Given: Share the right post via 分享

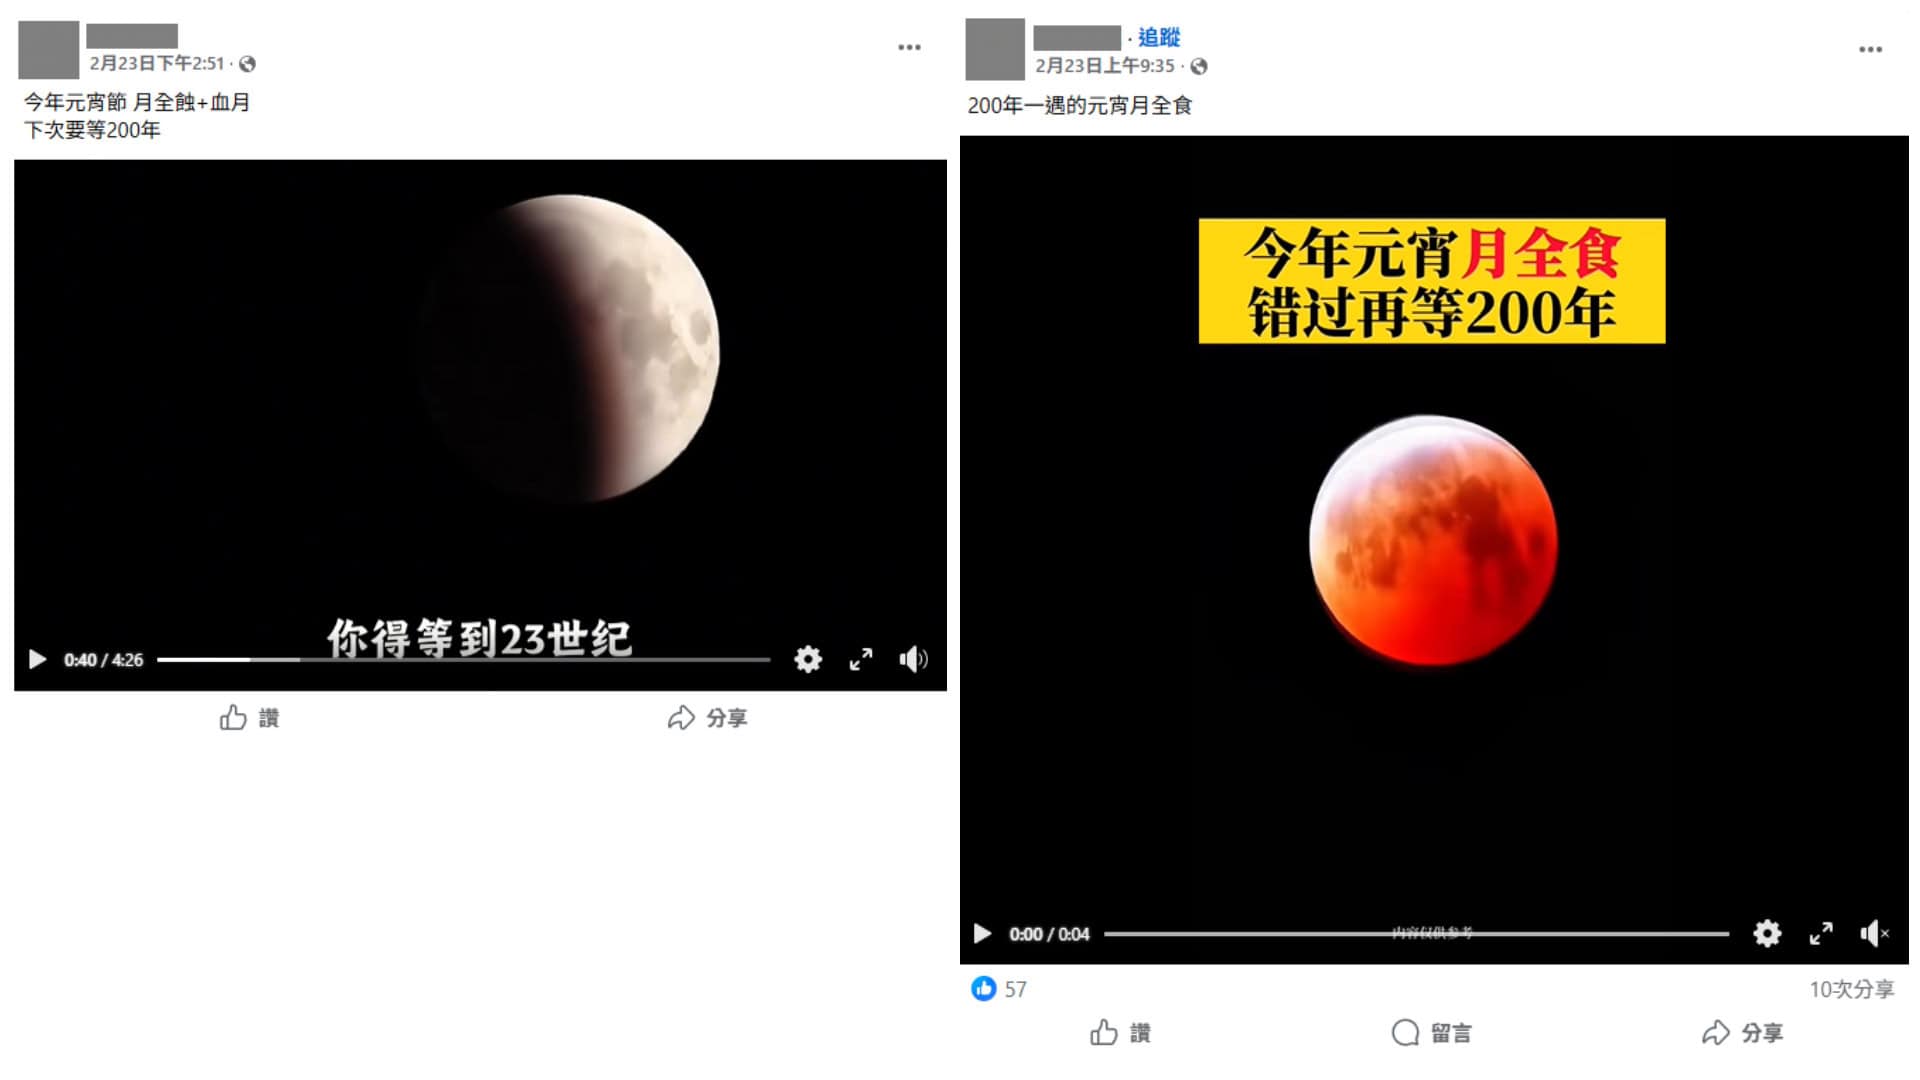Looking at the screenshot, I should pyautogui.click(x=1743, y=1032).
